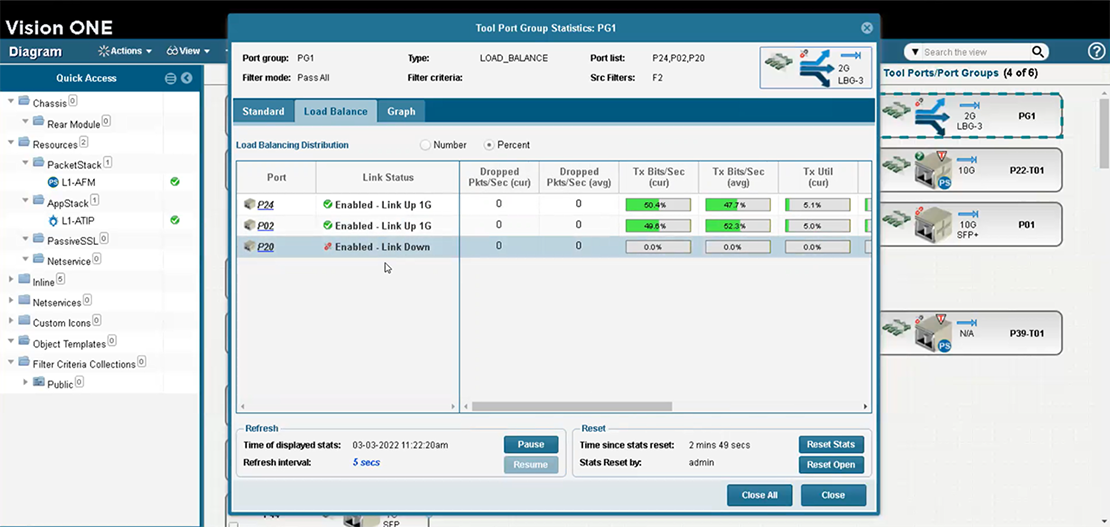
Task: Expand the Inline tree node
Action: coord(11,280)
